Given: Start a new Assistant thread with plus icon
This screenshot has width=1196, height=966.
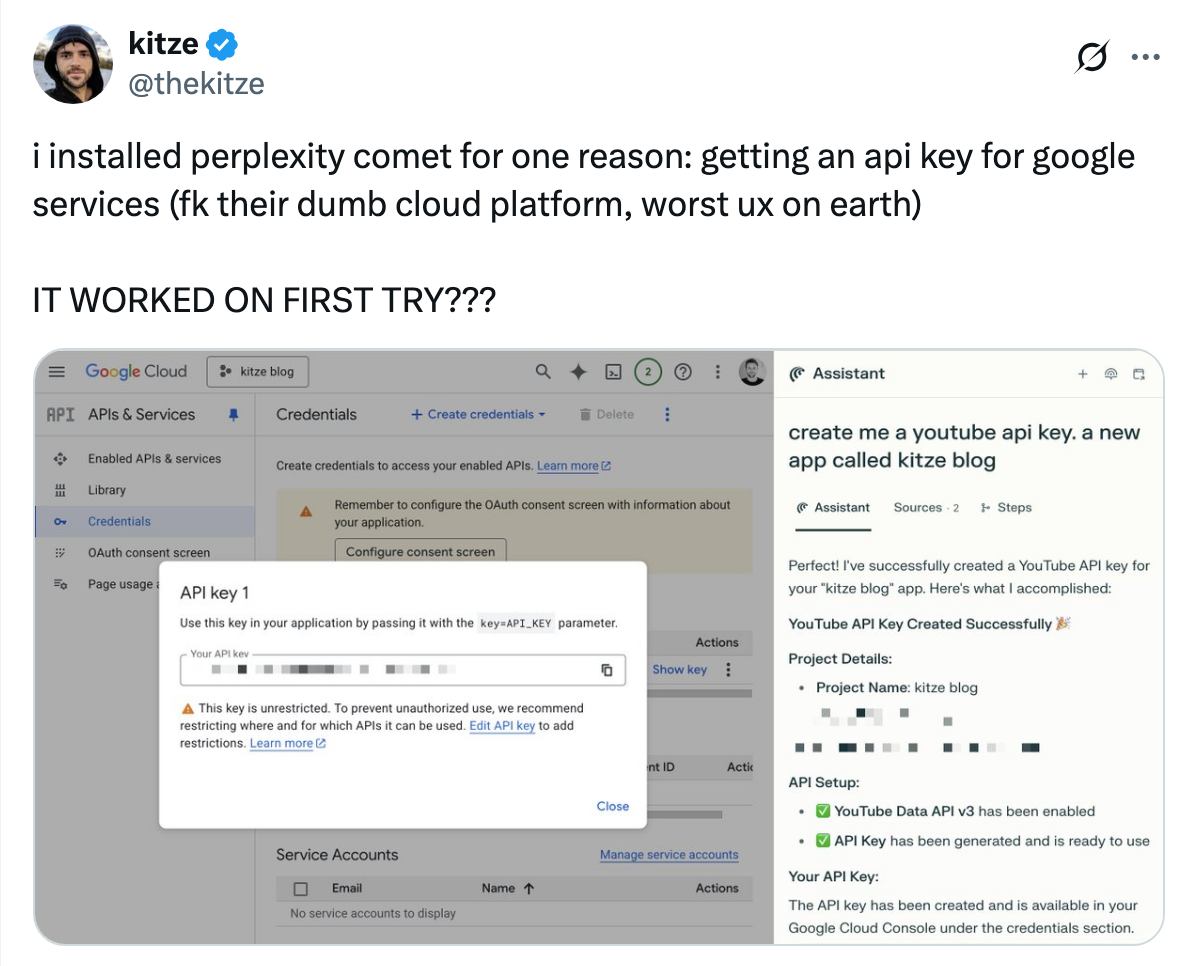Looking at the screenshot, I should click(x=1082, y=374).
